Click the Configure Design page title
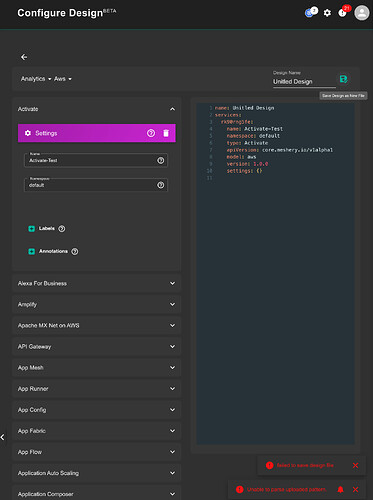The height and width of the screenshot is (500, 373). pyautogui.click(x=60, y=13)
